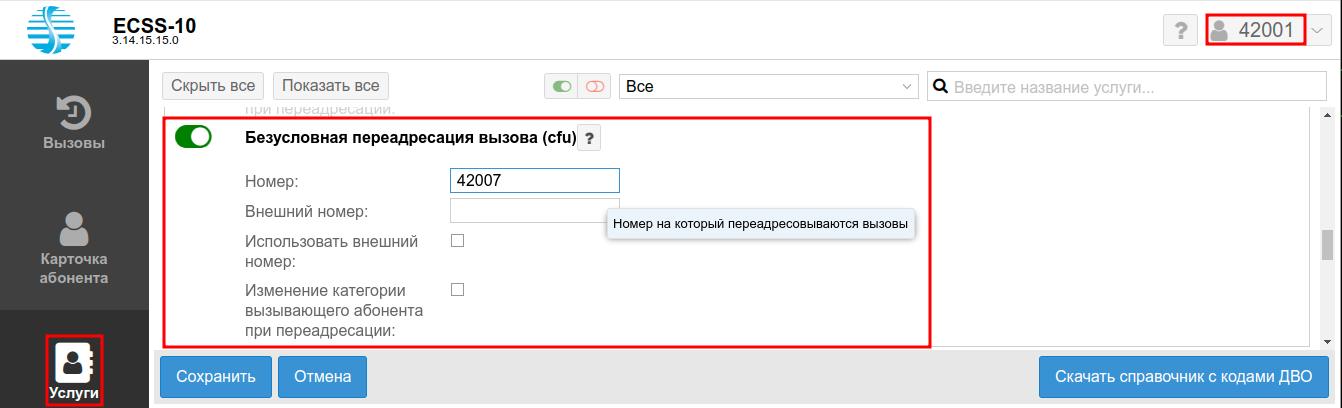
Task: Open the Карточка абонента section
Action: tap(74, 248)
